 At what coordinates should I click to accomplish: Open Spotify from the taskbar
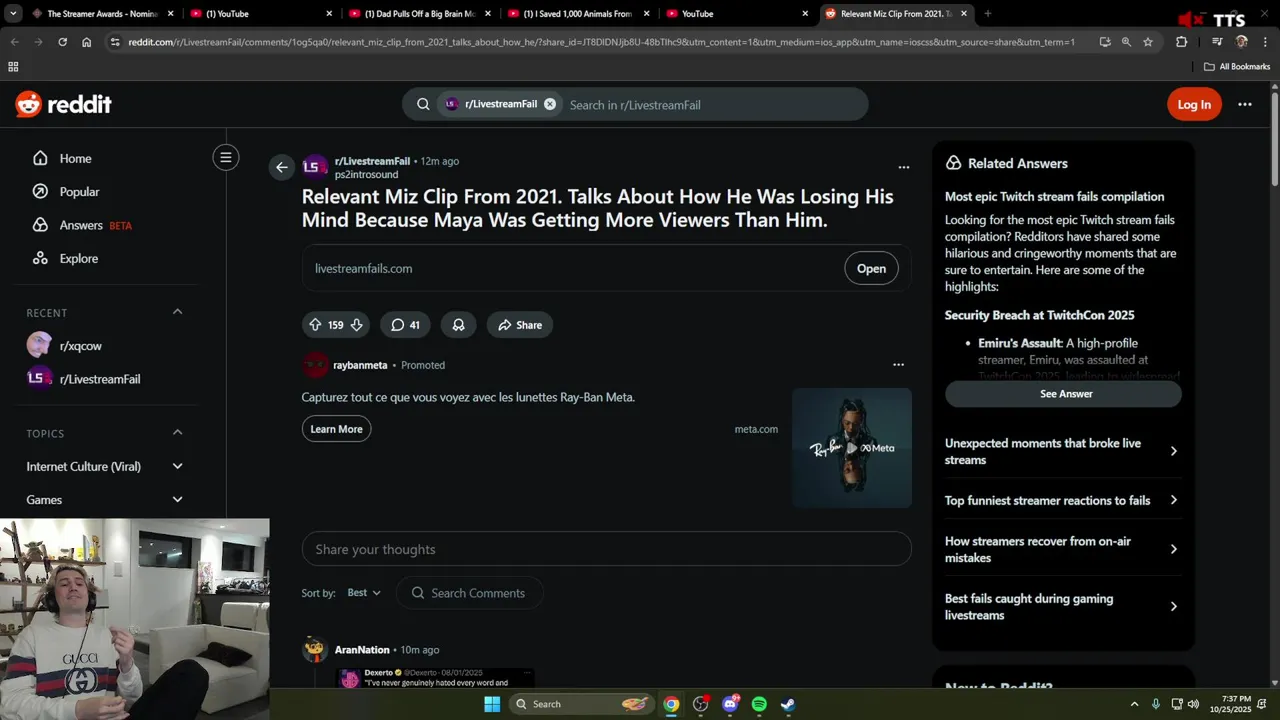point(759,704)
